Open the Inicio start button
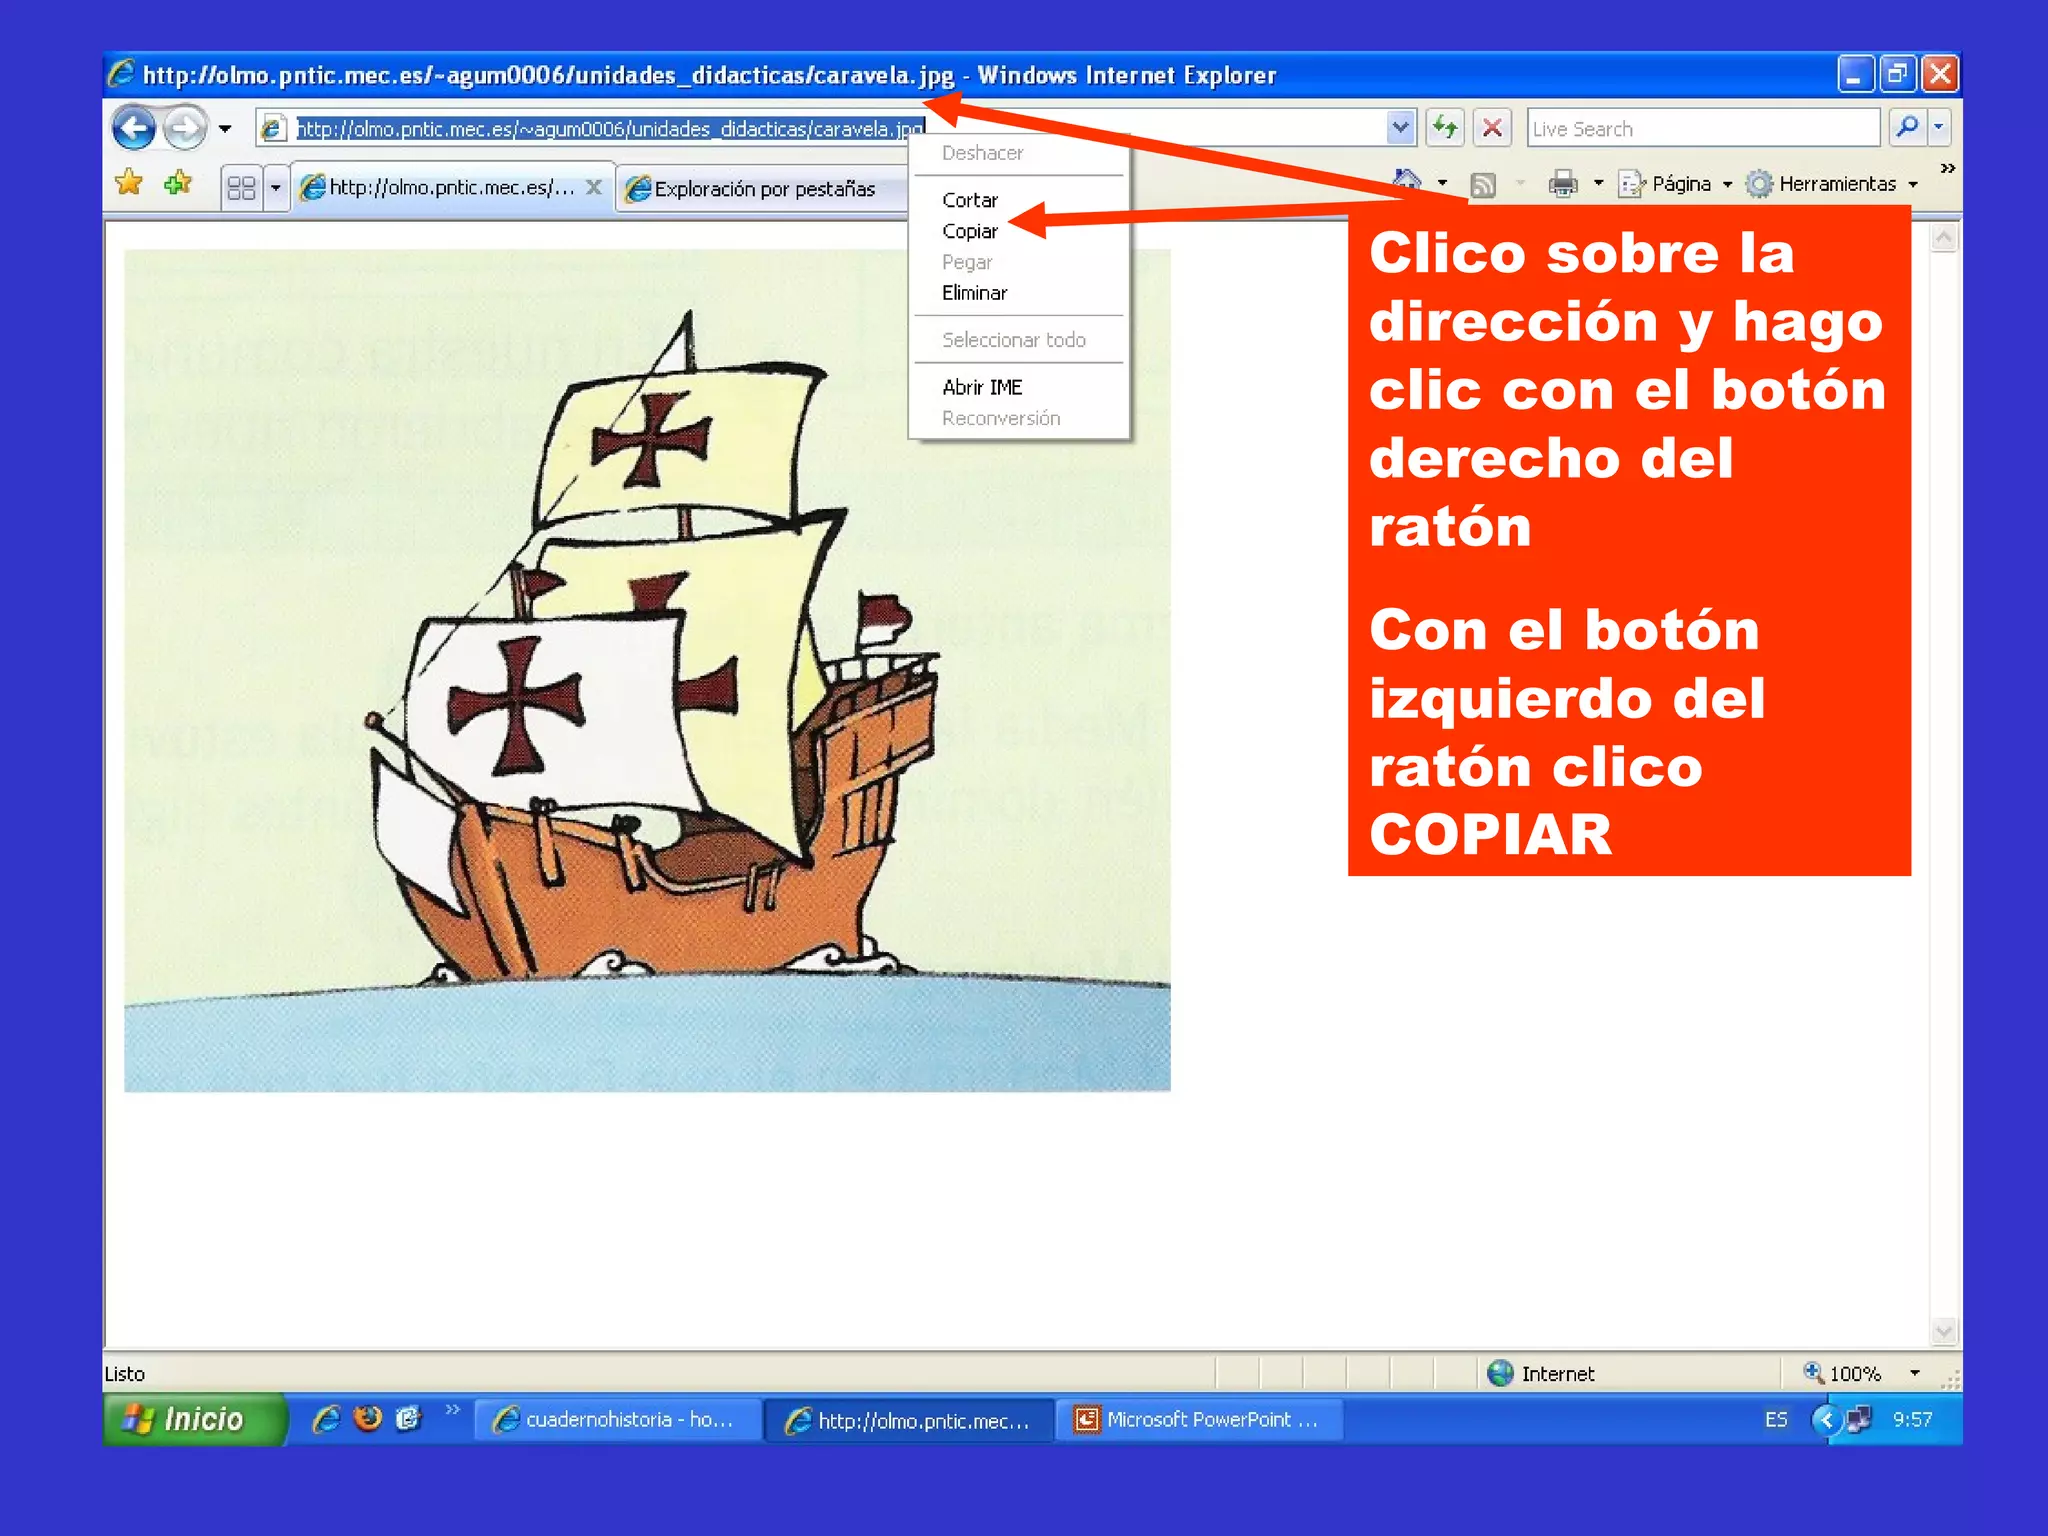The height and width of the screenshot is (1536, 2048). tap(193, 1419)
